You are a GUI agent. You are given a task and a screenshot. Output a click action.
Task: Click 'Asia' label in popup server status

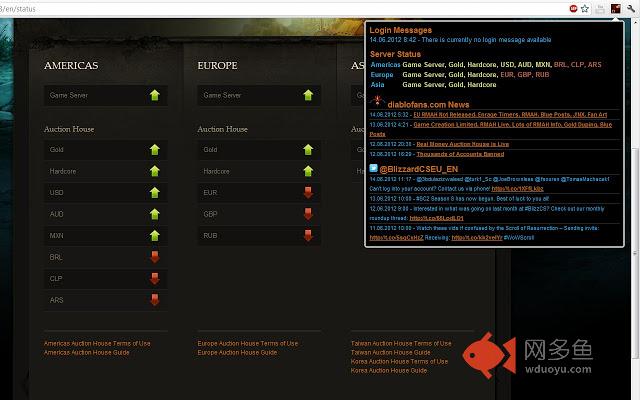[378, 85]
